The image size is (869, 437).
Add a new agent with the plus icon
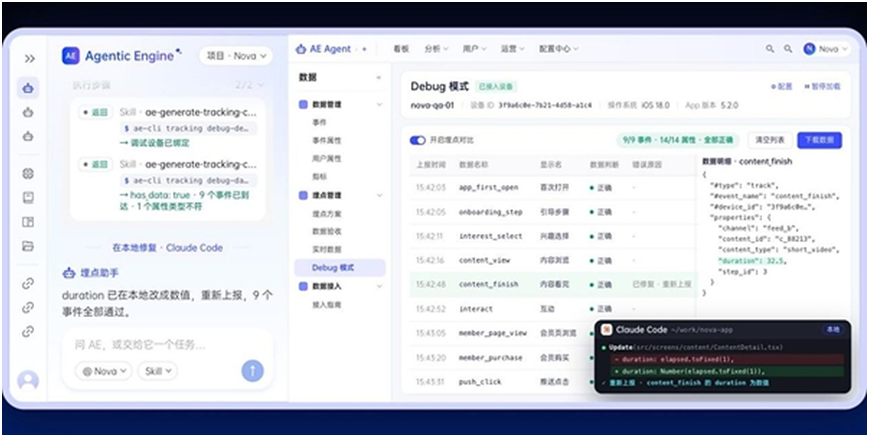click(x=364, y=49)
